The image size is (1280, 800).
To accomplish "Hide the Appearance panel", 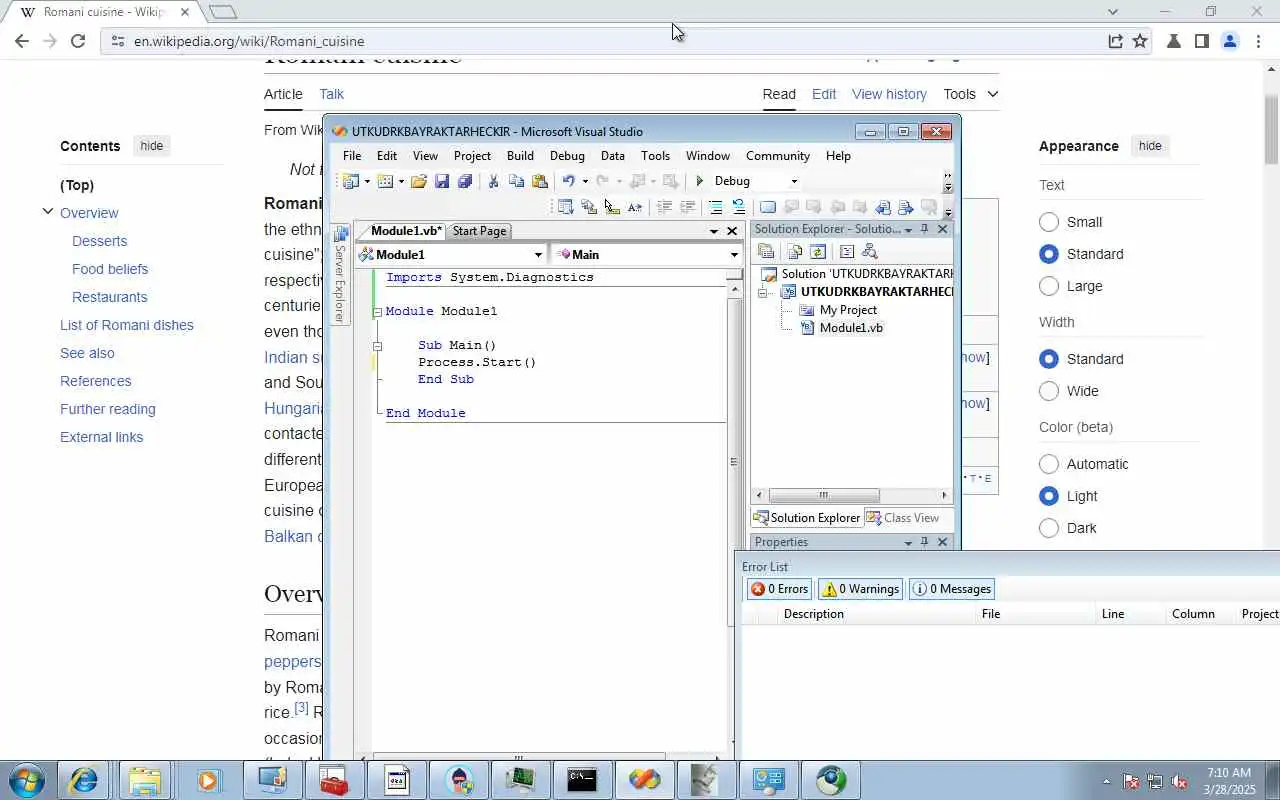I will [1150, 146].
